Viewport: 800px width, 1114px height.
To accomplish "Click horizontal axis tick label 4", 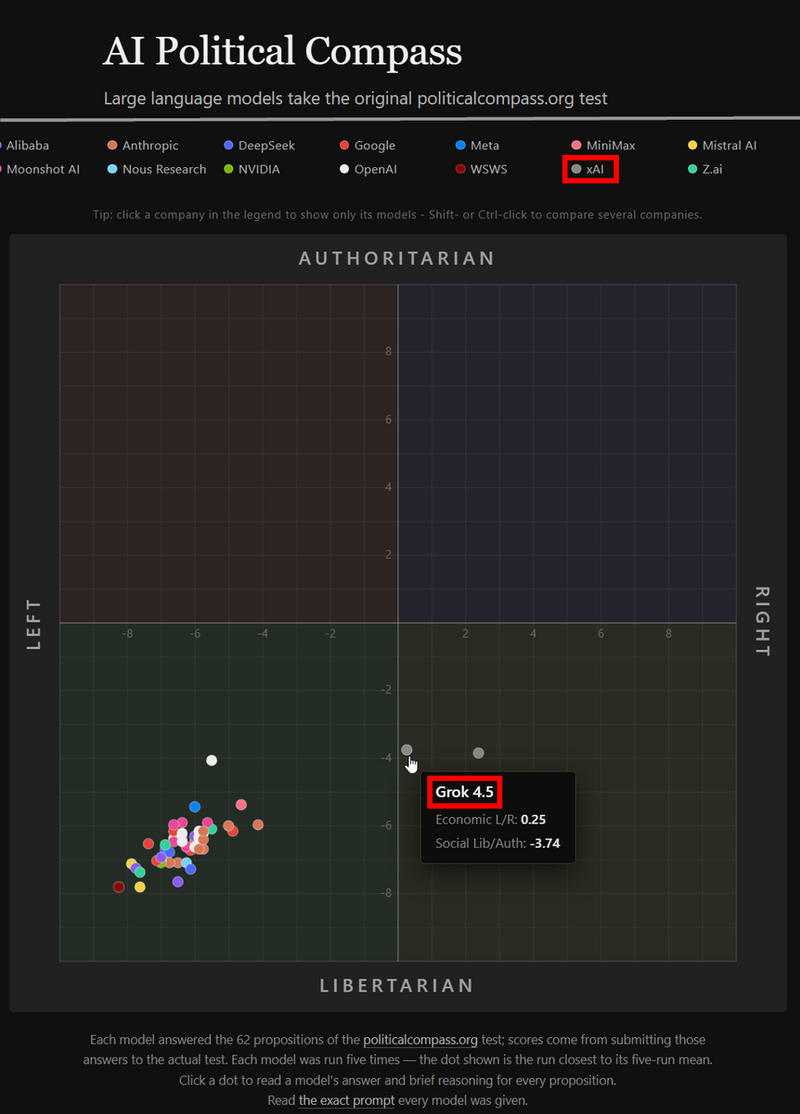I will point(533,634).
